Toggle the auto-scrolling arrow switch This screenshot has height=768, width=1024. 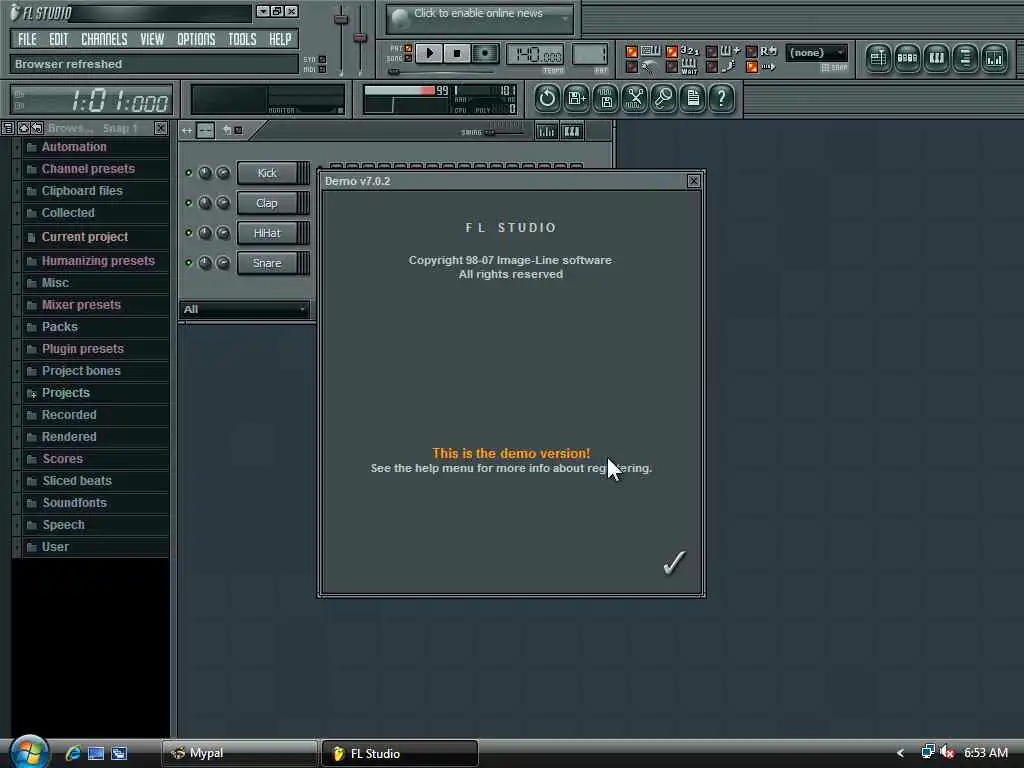[x=752, y=66]
